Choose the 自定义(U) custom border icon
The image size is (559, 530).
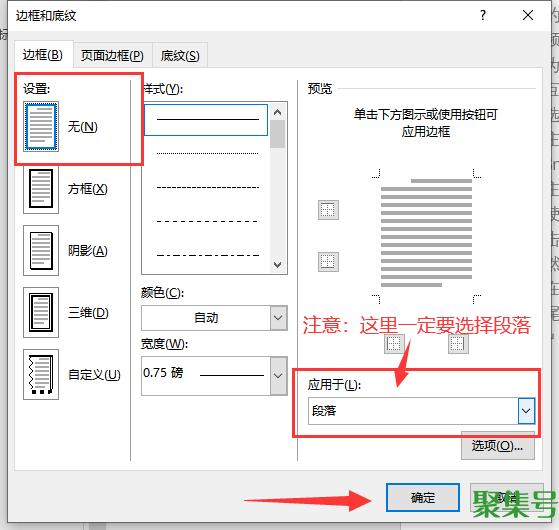click(x=41, y=375)
